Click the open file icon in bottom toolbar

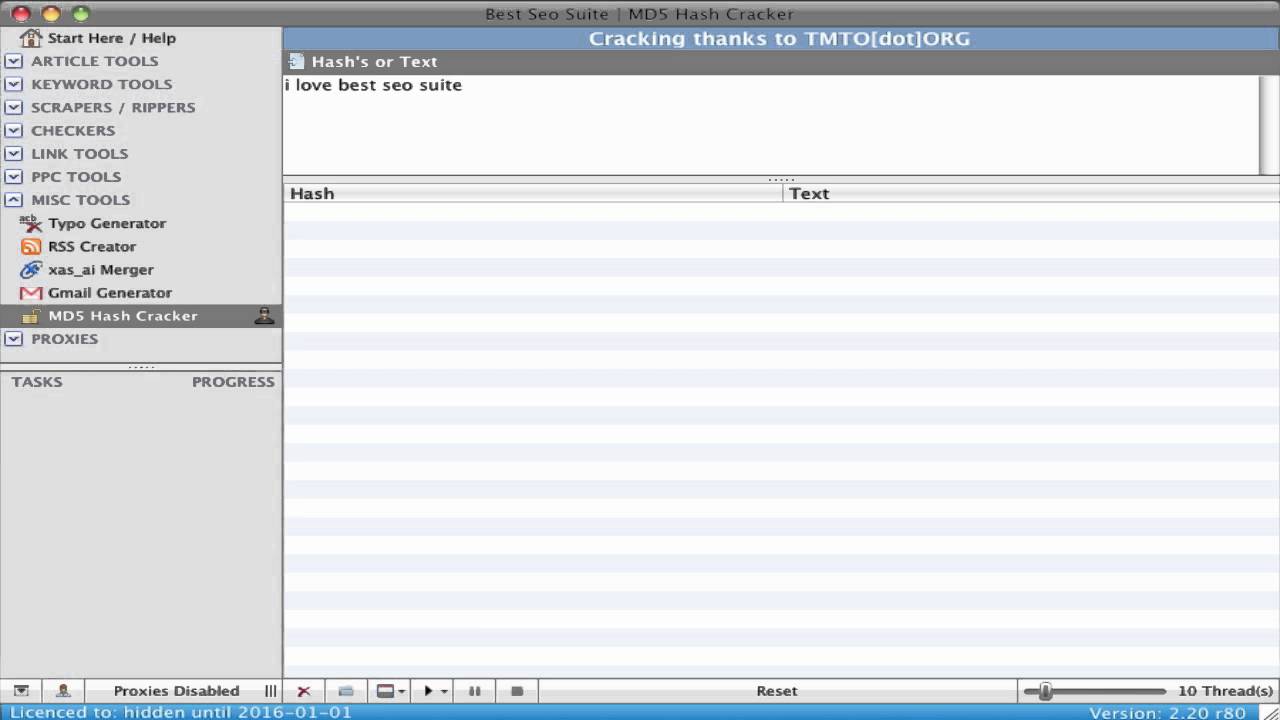pos(346,691)
